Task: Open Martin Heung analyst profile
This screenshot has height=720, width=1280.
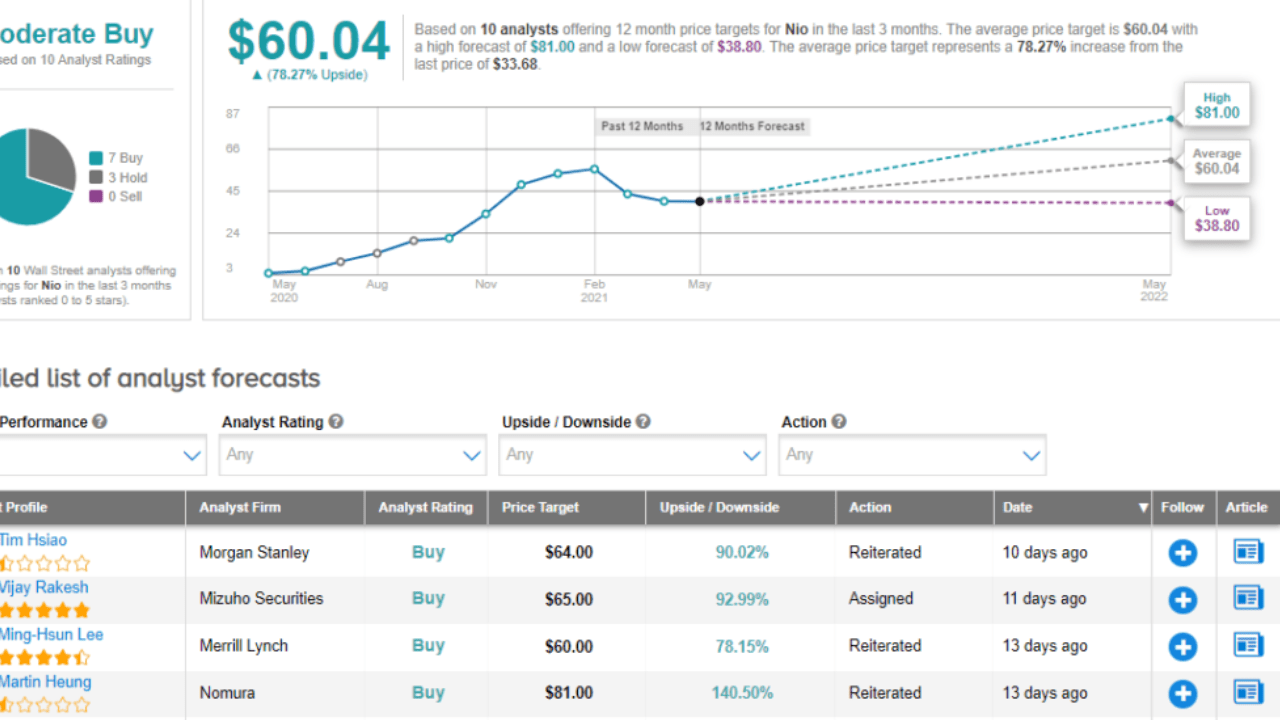Action: pos(45,681)
